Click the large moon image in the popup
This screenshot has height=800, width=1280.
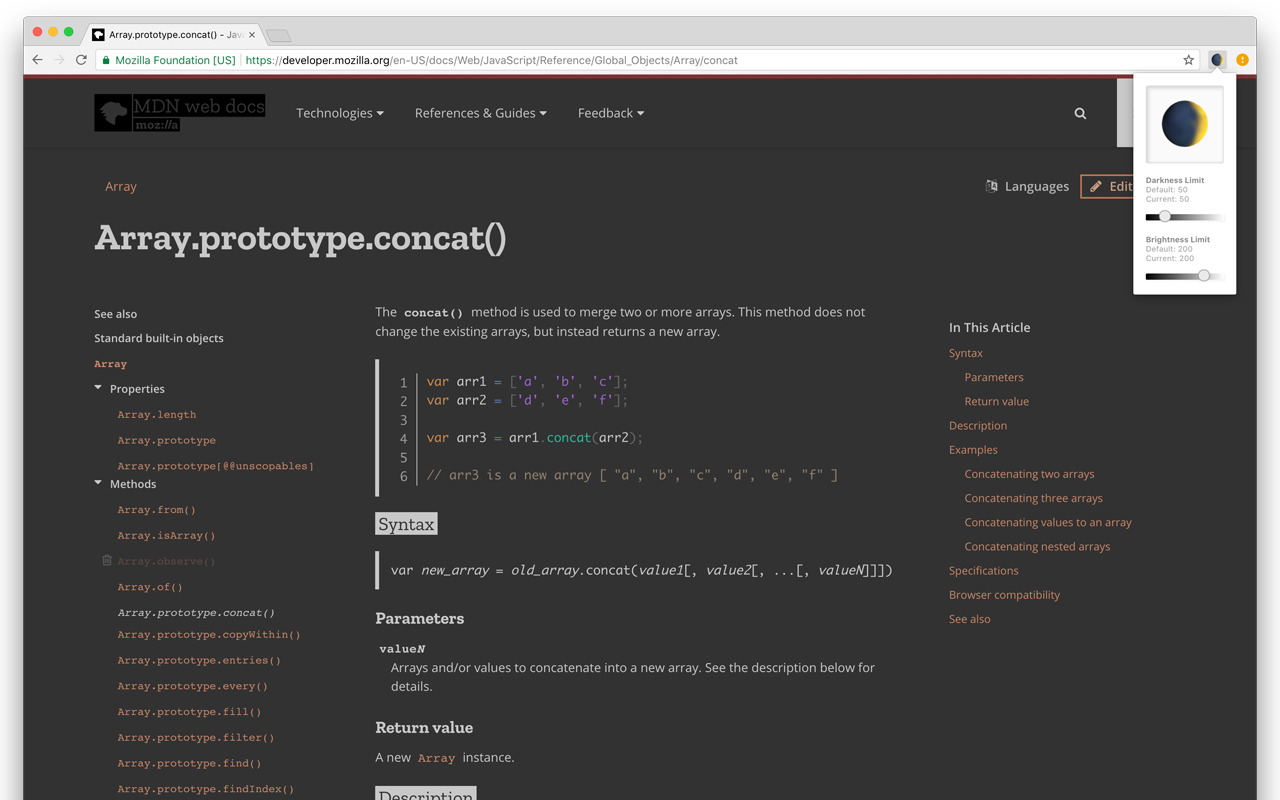tap(1185, 124)
